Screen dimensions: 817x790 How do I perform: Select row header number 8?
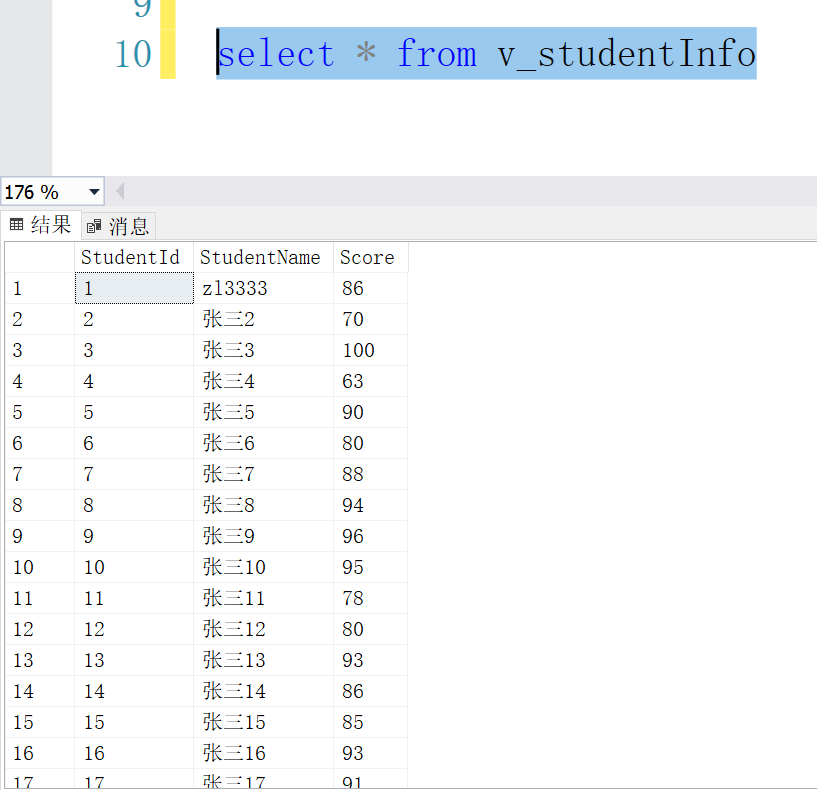40,505
